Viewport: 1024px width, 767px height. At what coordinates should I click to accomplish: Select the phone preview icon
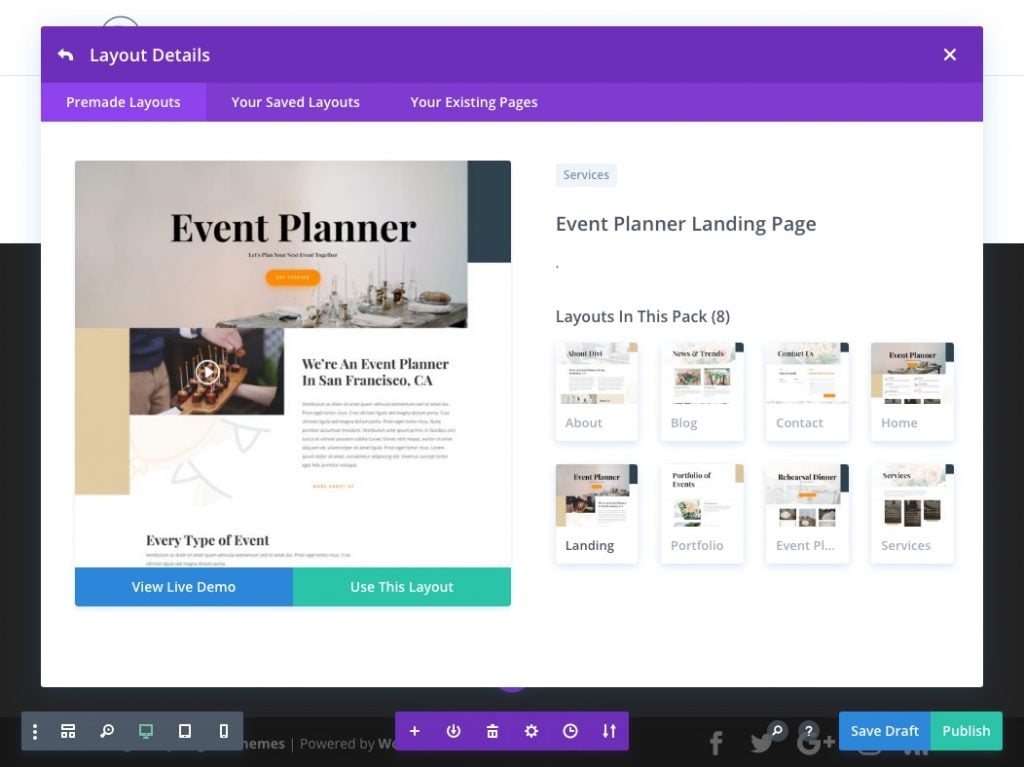(x=223, y=731)
